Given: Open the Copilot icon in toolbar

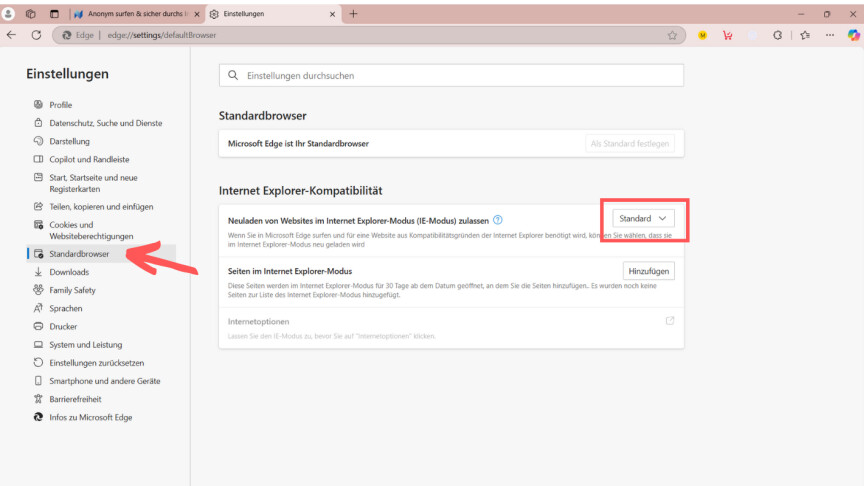Looking at the screenshot, I should point(853,34).
